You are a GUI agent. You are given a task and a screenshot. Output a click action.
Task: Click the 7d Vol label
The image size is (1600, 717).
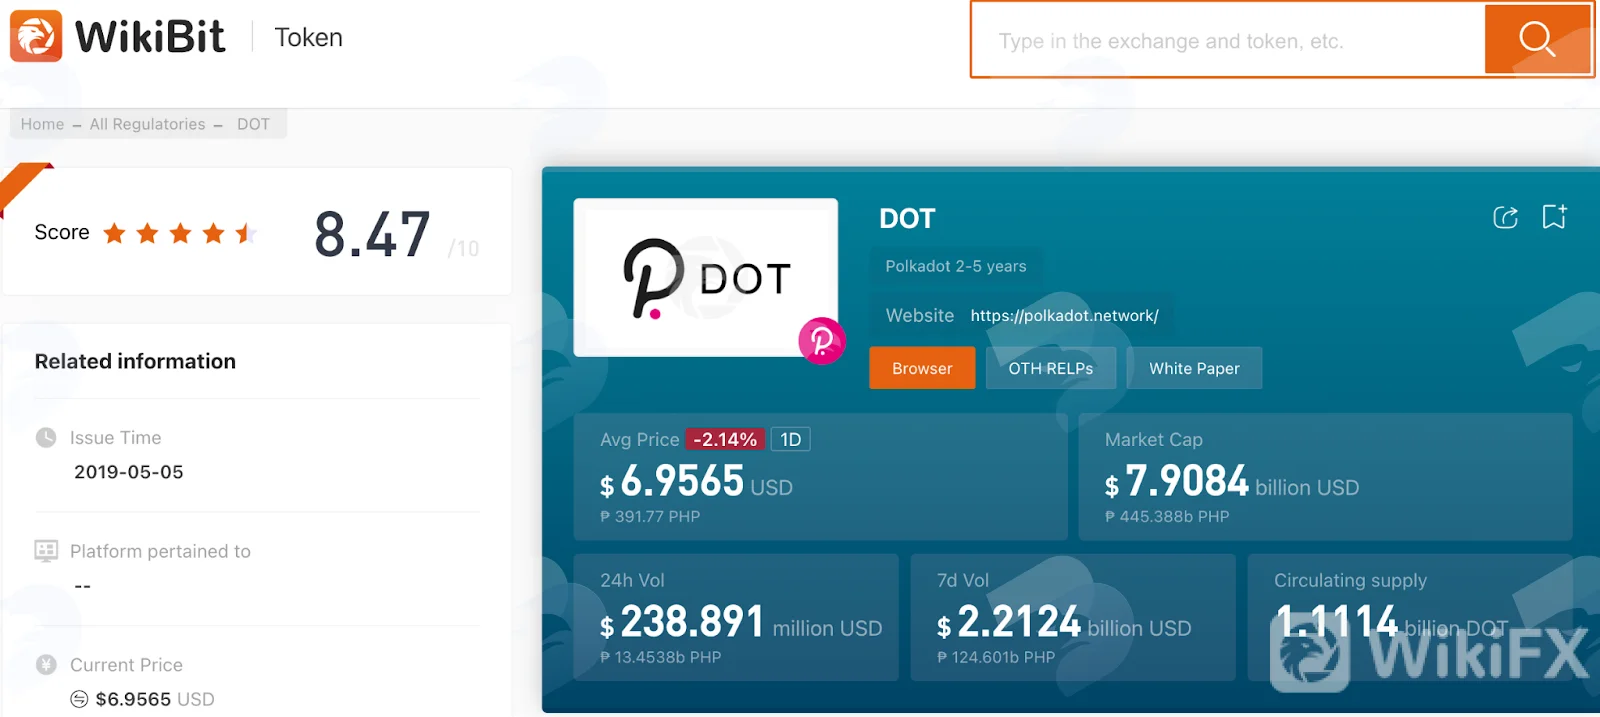(963, 580)
